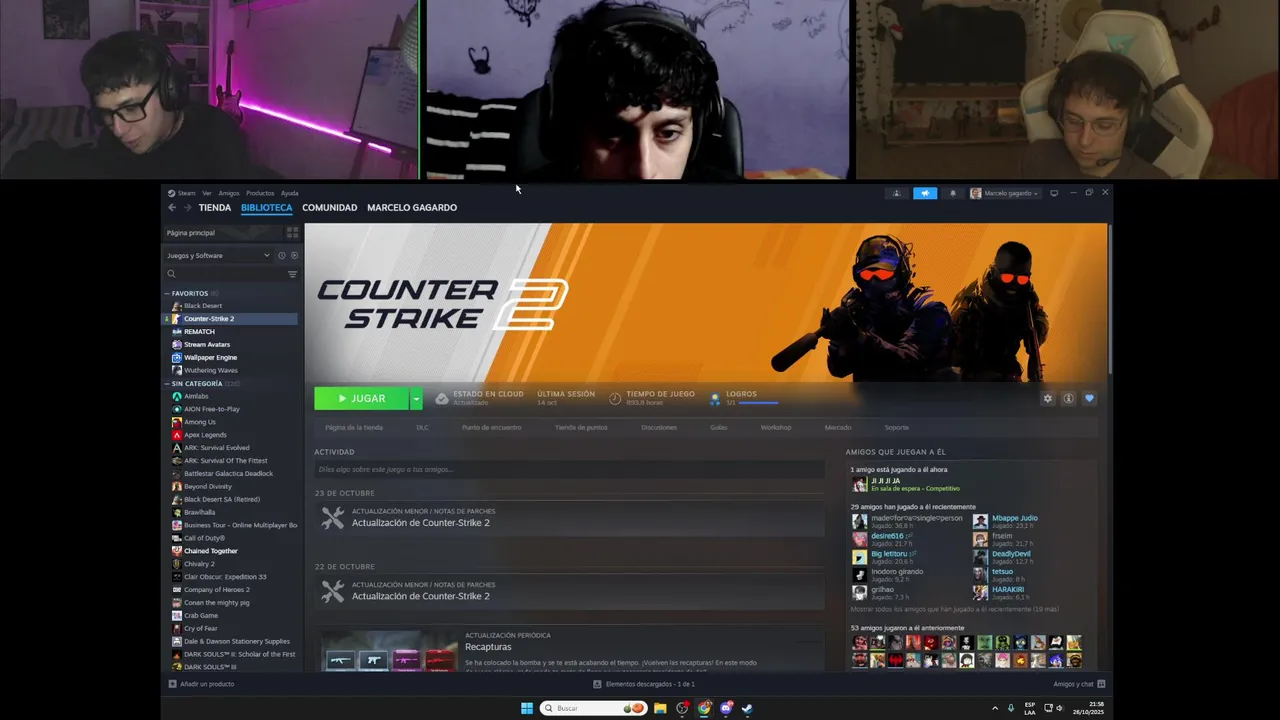The image size is (1280, 720).
Task: Go forward with the navigation forward arrow
Action: click(187, 208)
